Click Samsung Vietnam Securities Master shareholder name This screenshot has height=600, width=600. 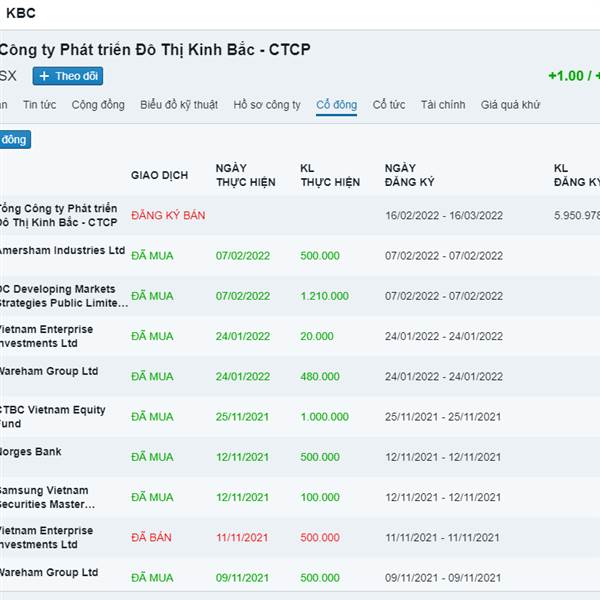47,497
